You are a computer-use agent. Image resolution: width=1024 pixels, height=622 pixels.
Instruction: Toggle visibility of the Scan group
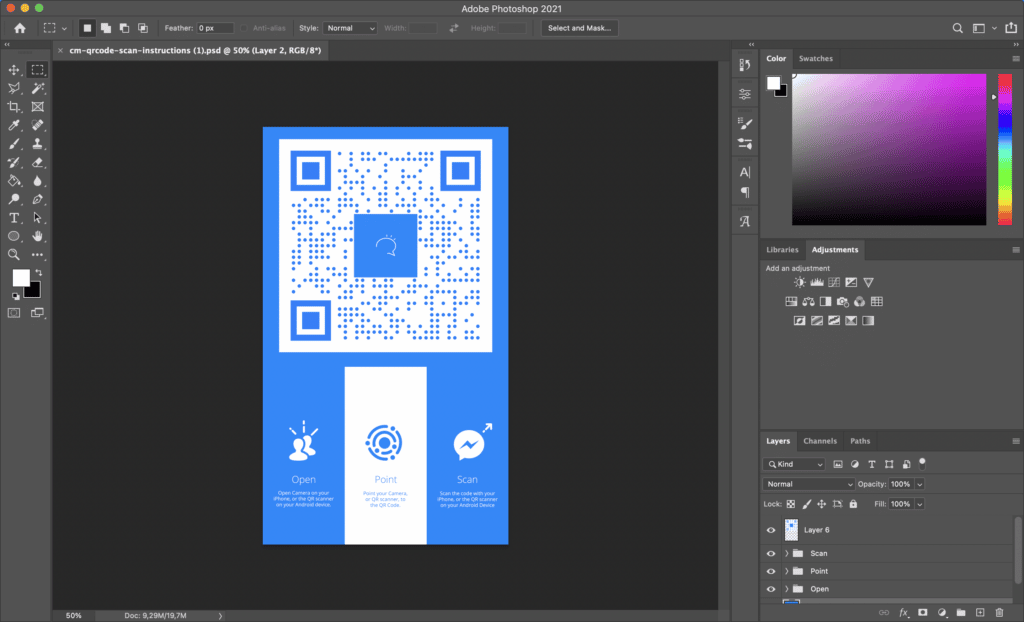click(x=771, y=553)
